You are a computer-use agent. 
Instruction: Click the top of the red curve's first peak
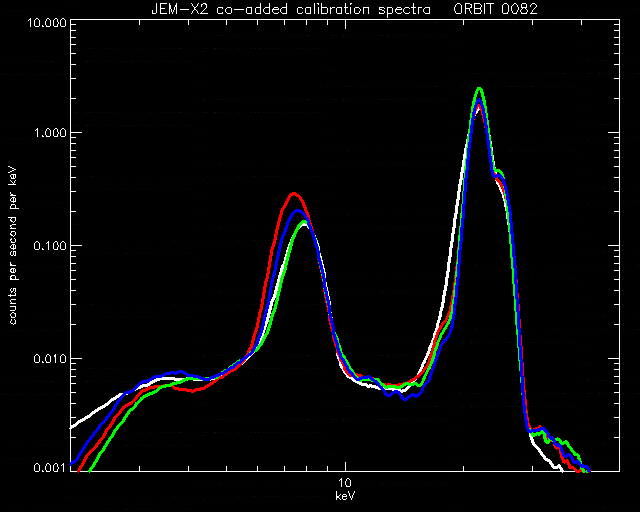[293, 194]
